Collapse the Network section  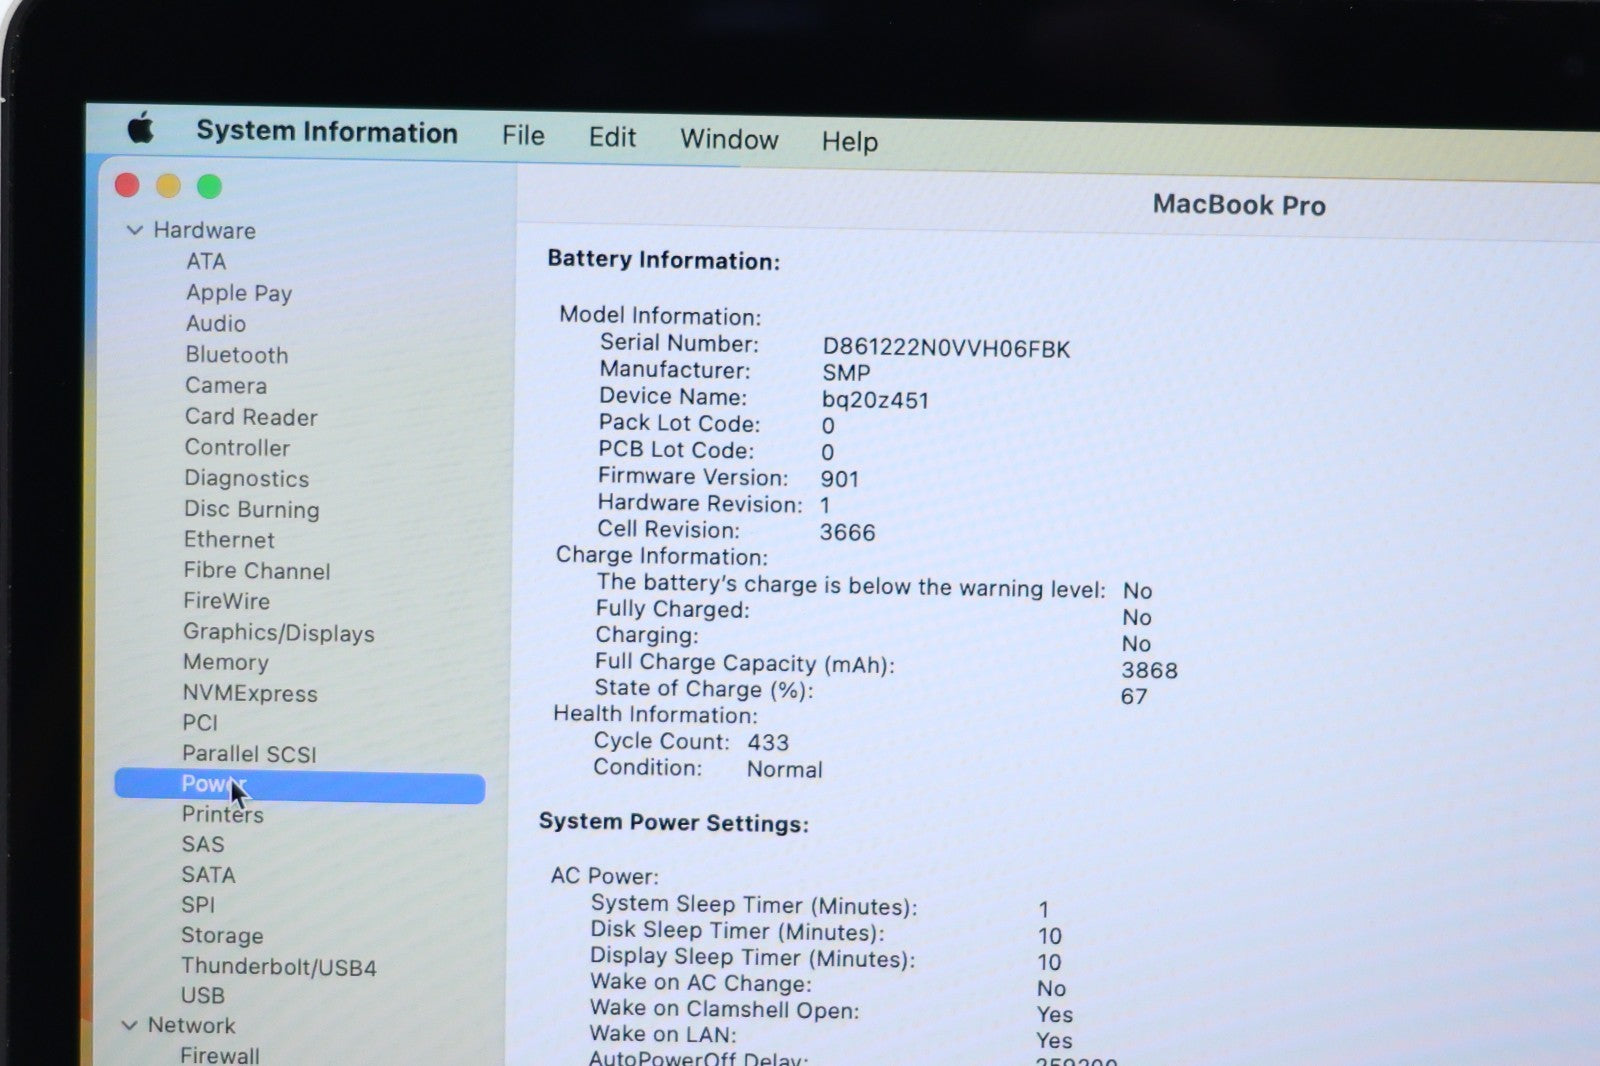[129, 1025]
